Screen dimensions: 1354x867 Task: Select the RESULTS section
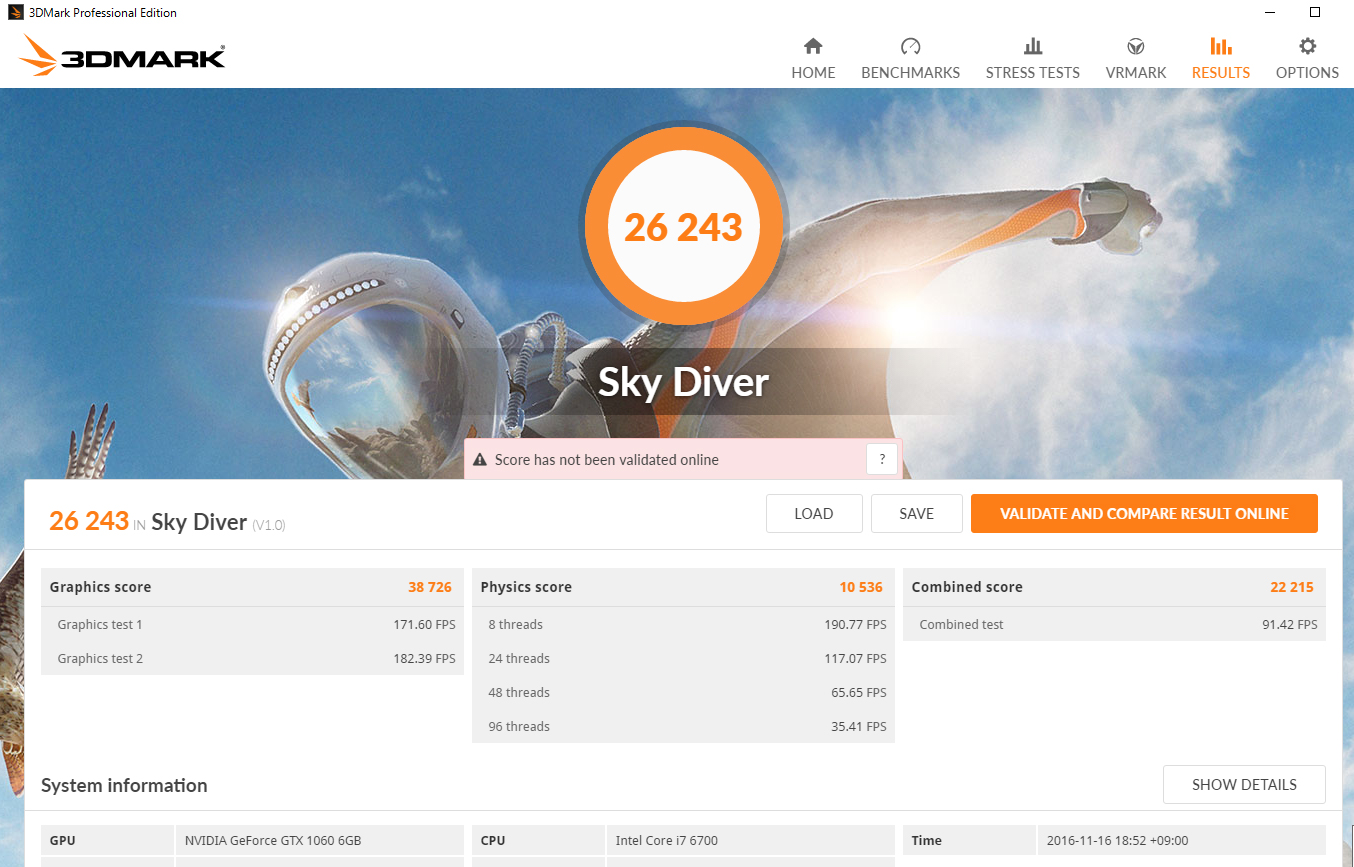1221,59
